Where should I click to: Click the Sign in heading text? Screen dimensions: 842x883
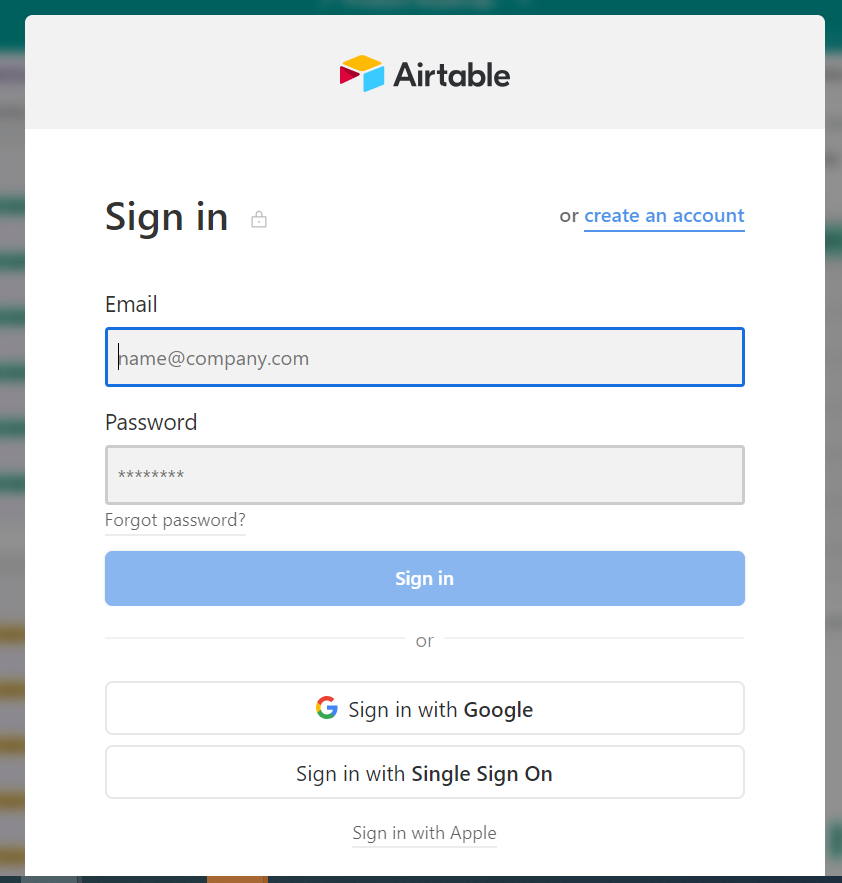coord(166,217)
